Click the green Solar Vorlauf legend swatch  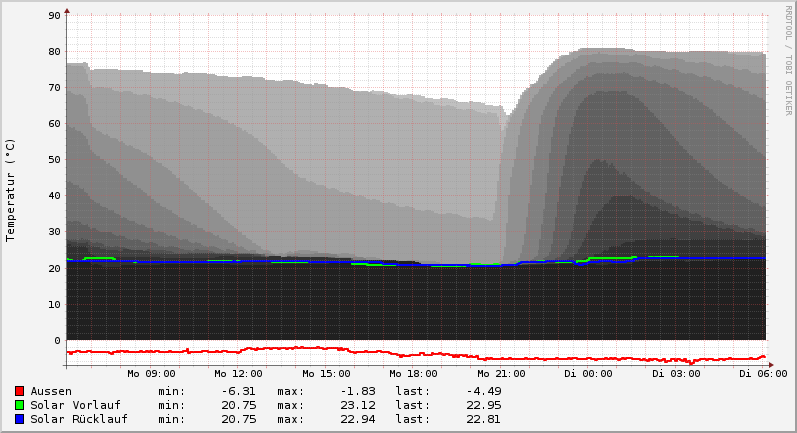pos(19,405)
